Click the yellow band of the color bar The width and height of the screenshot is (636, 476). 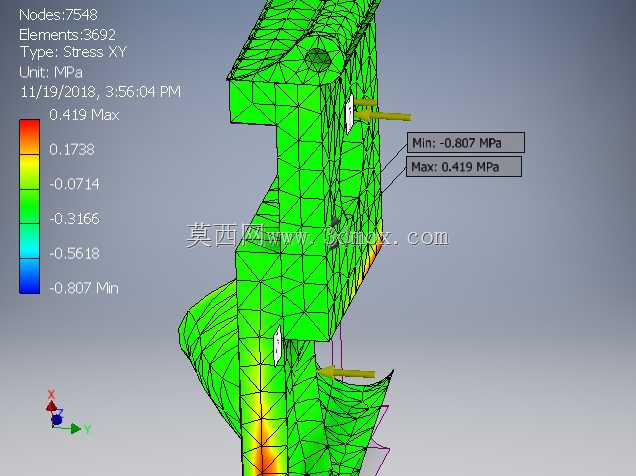(x=30, y=172)
